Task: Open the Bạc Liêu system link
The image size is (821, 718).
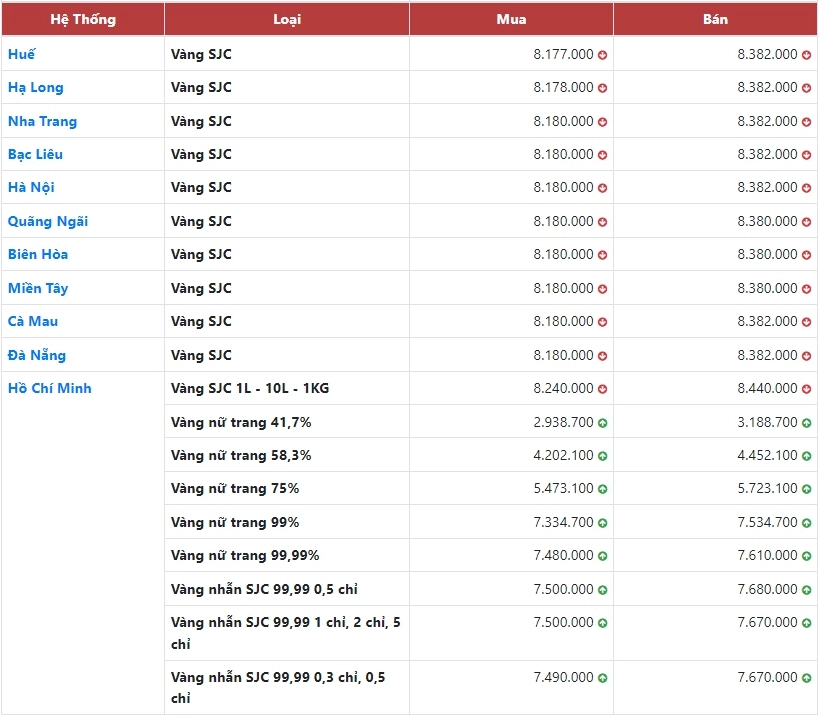Action: pos(35,154)
